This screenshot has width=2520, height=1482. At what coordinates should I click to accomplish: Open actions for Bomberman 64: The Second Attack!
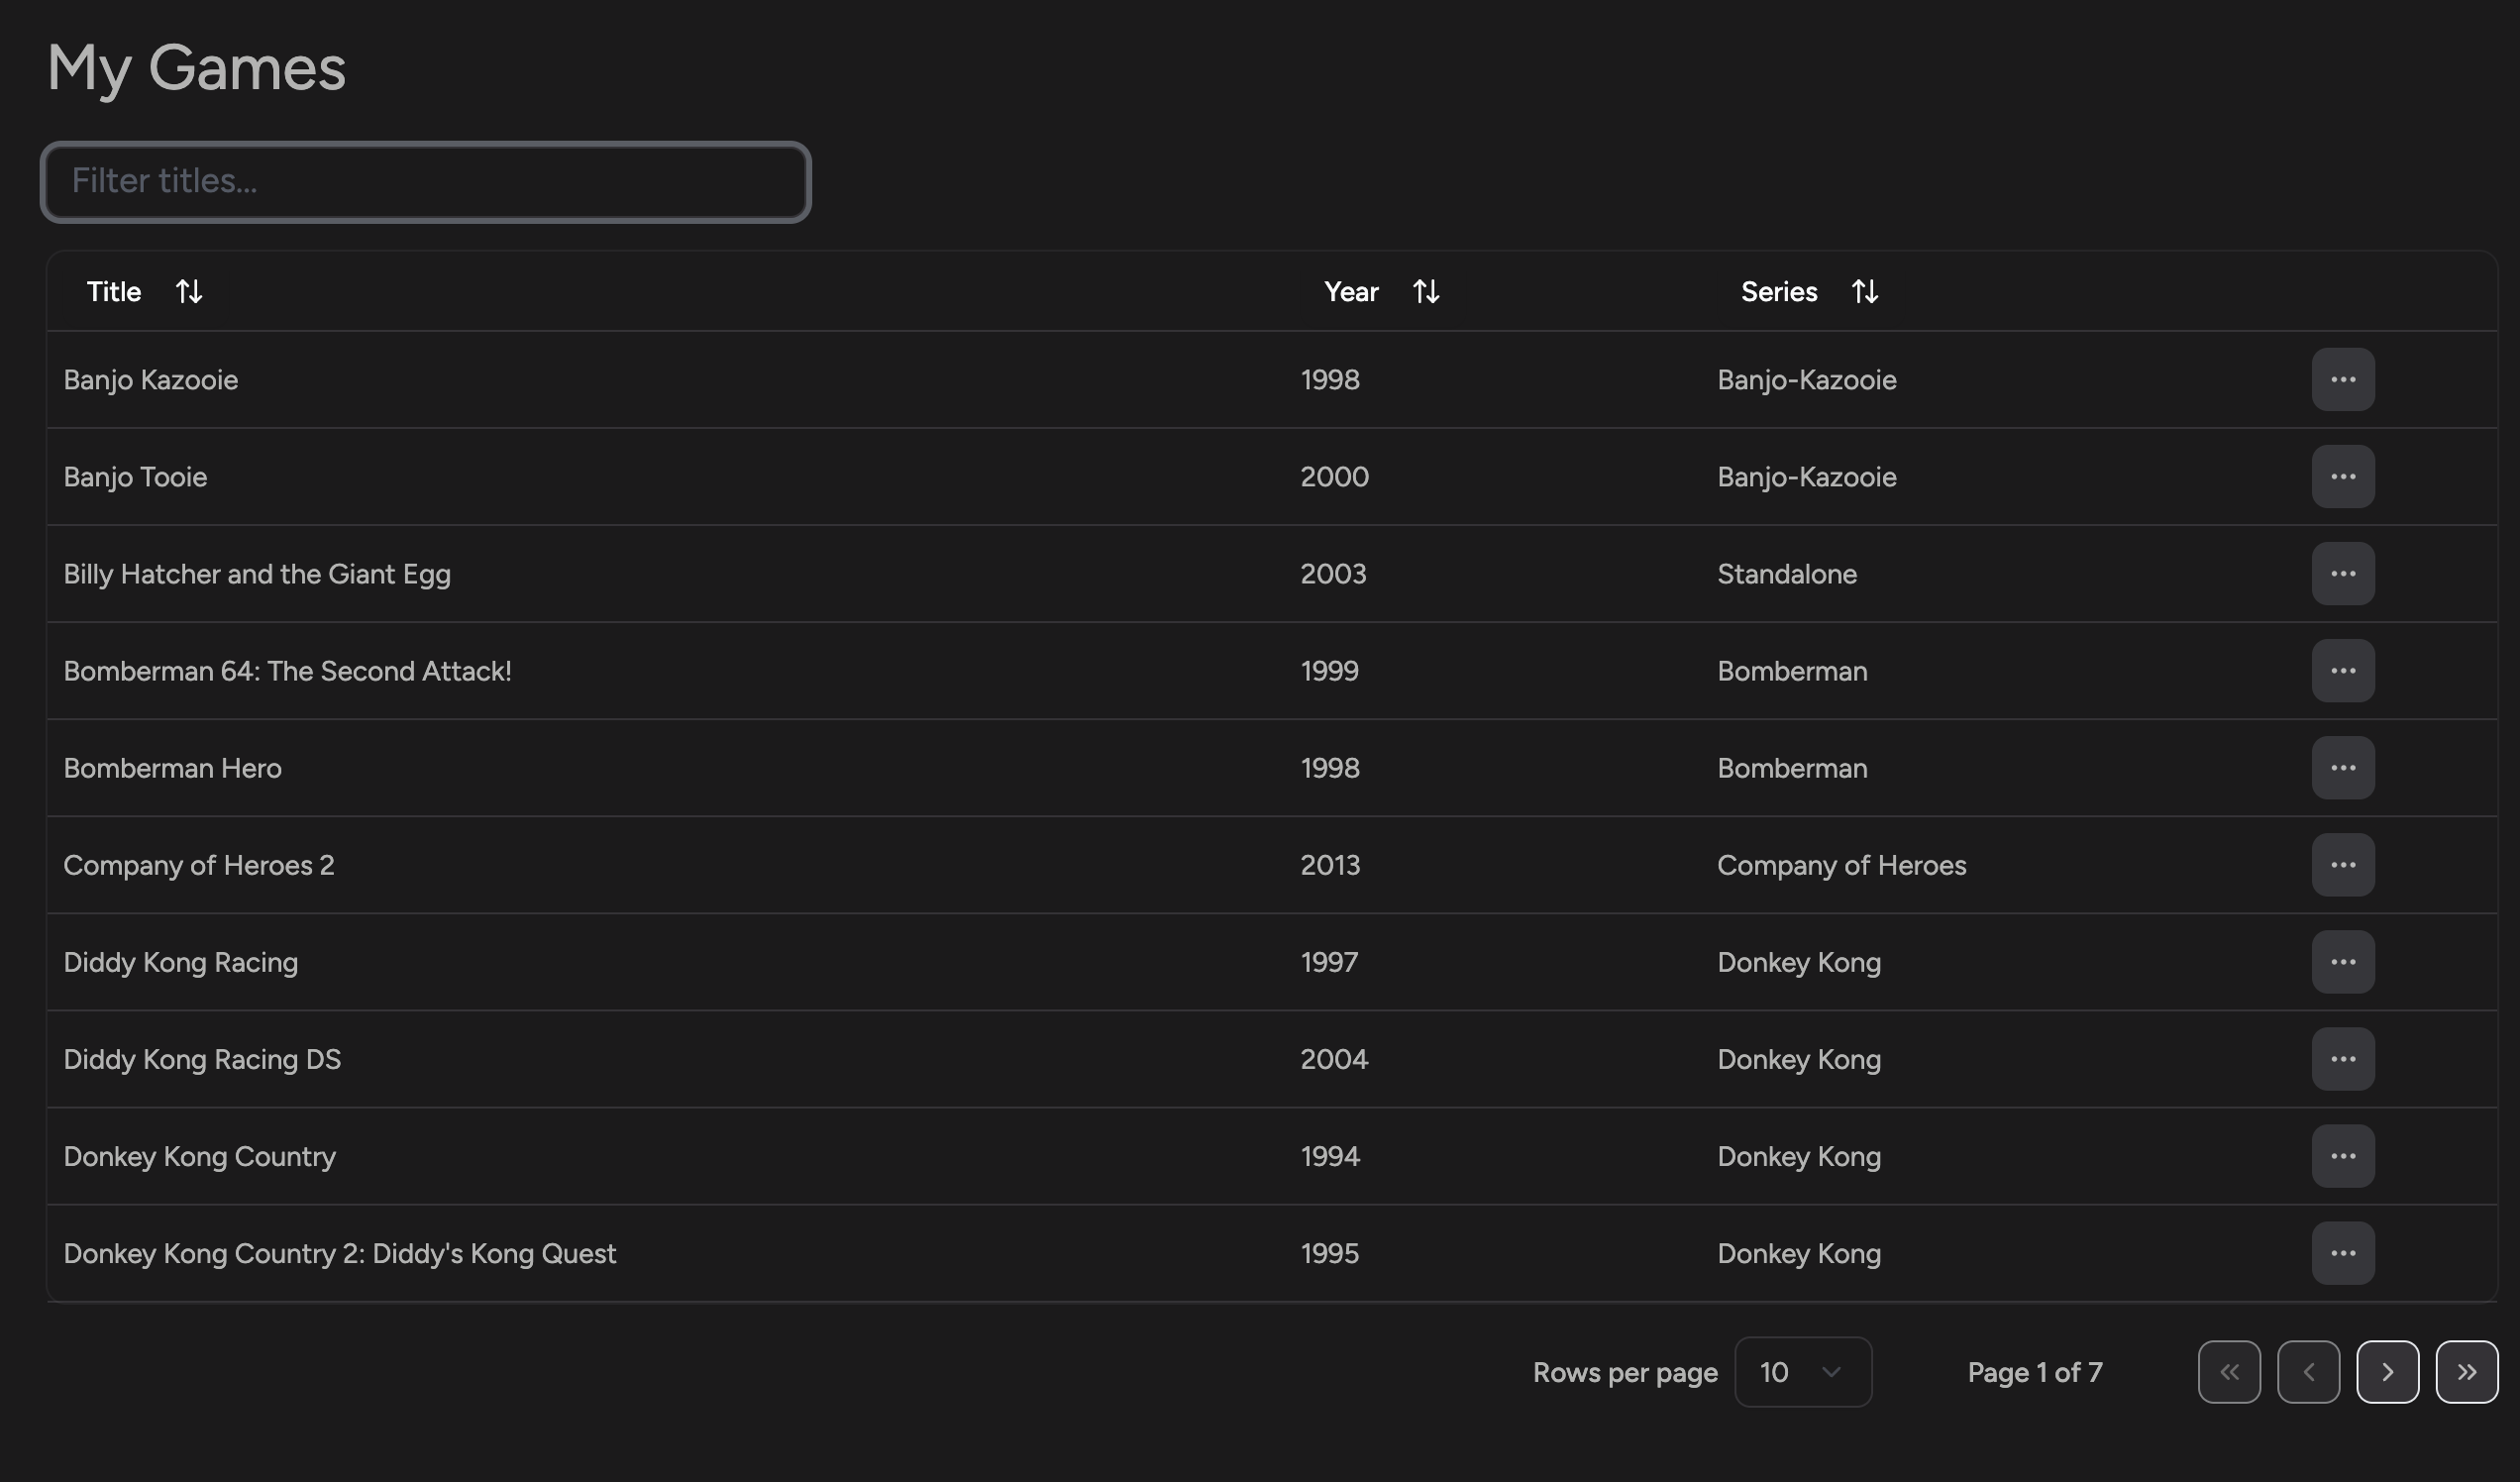point(2342,670)
